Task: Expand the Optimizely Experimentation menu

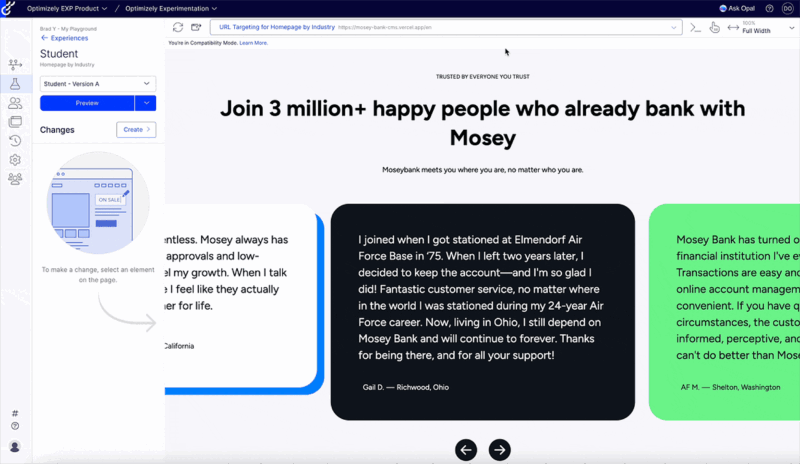Action: tap(171, 8)
